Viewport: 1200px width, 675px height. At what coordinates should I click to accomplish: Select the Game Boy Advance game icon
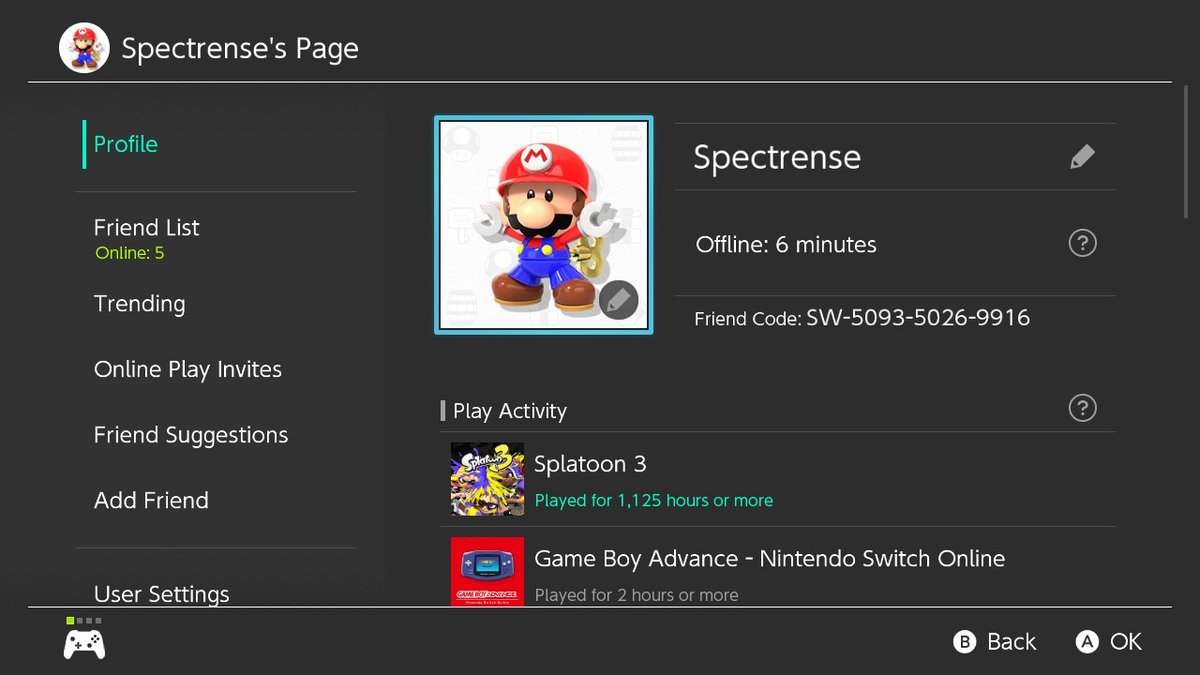click(x=487, y=571)
